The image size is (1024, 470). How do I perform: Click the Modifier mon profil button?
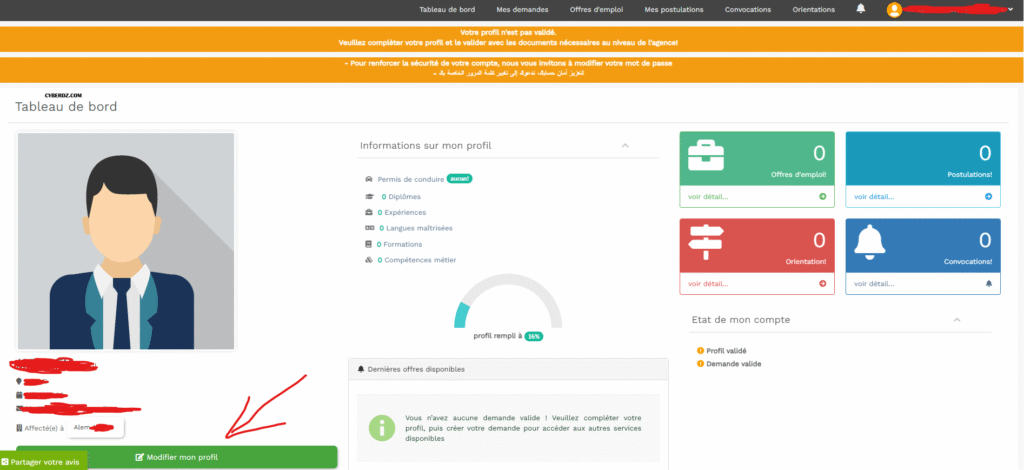176,458
